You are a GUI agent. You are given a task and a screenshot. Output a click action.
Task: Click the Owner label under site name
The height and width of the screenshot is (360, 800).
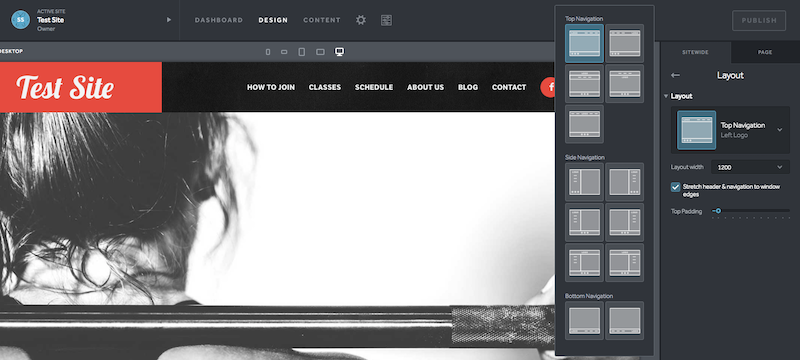click(x=46, y=29)
